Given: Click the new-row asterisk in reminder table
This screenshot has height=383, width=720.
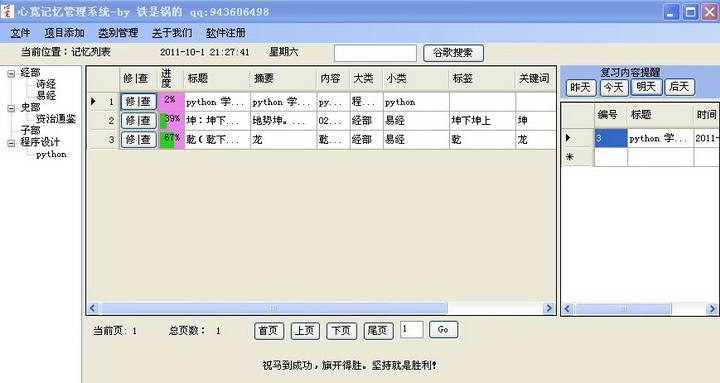Looking at the screenshot, I should (x=570, y=157).
